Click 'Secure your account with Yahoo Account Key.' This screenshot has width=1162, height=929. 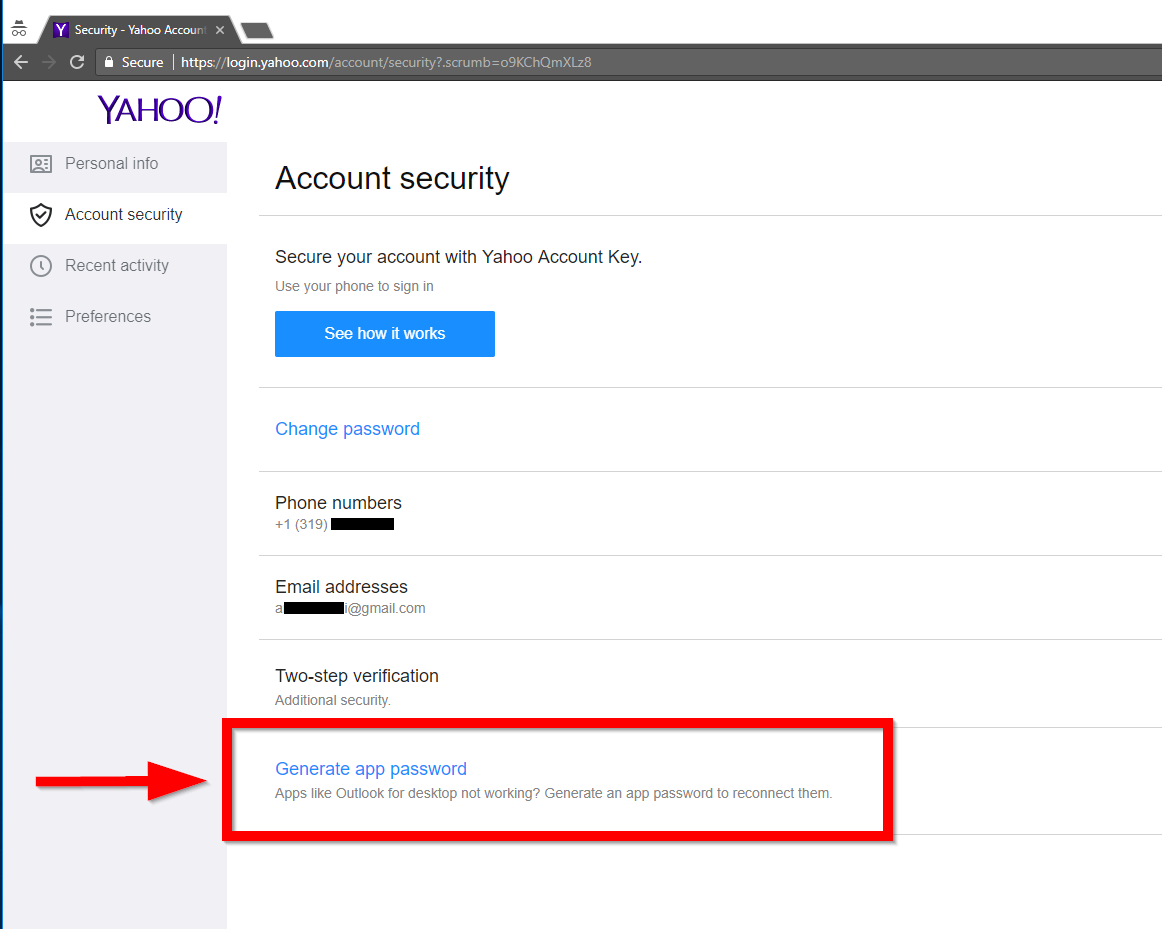[x=458, y=257]
